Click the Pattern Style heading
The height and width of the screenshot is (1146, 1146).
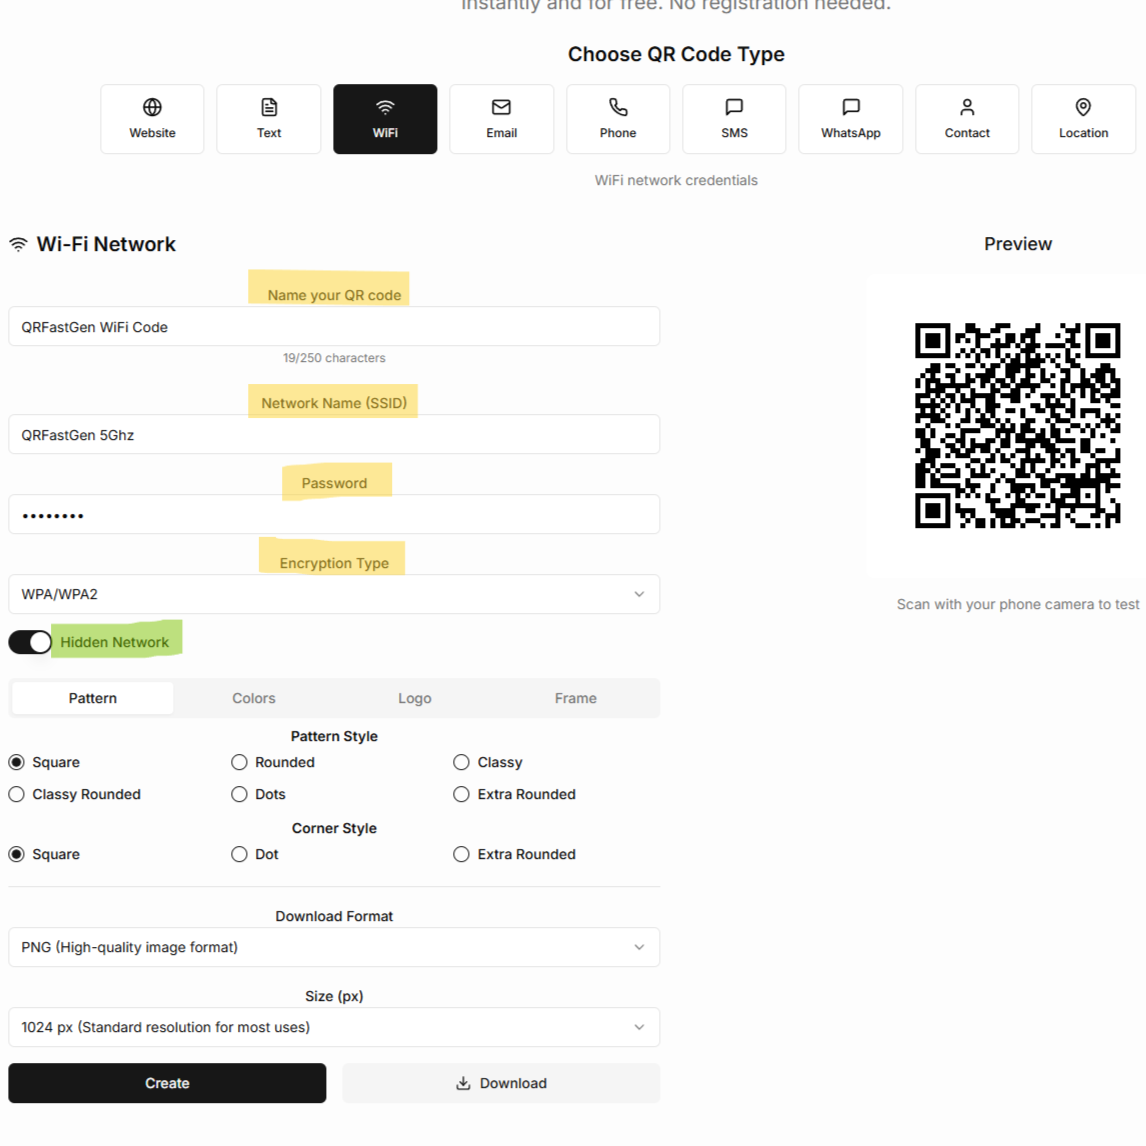[334, 736]
